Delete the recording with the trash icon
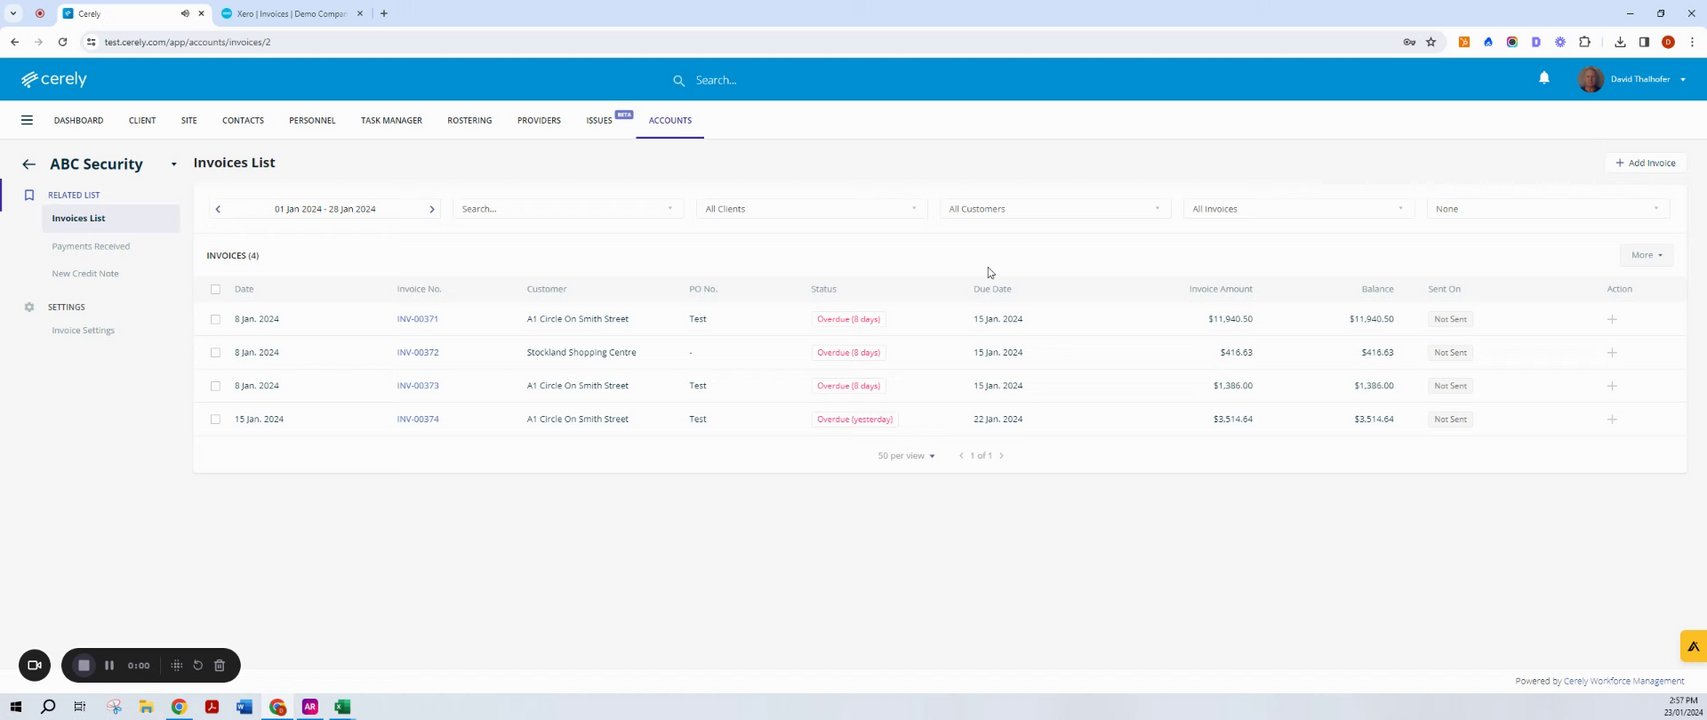This screenshot has width=1707, height=720. (x=220, y=665)
